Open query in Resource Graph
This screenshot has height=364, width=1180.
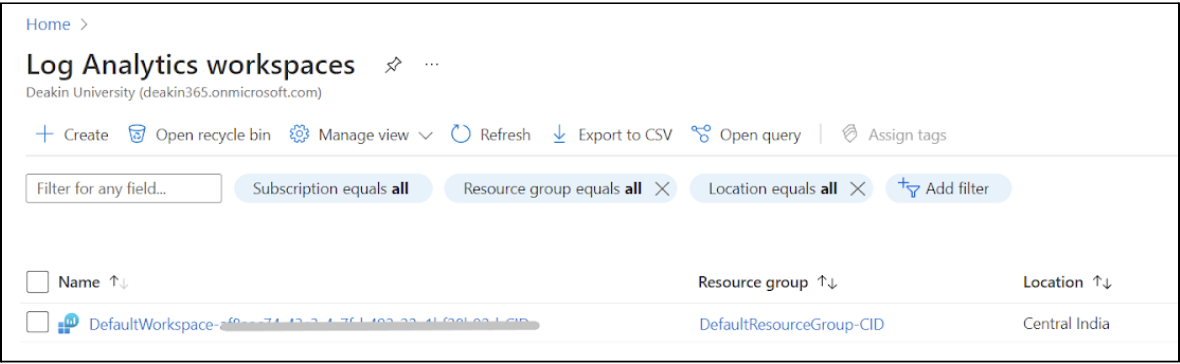[747, 135]
